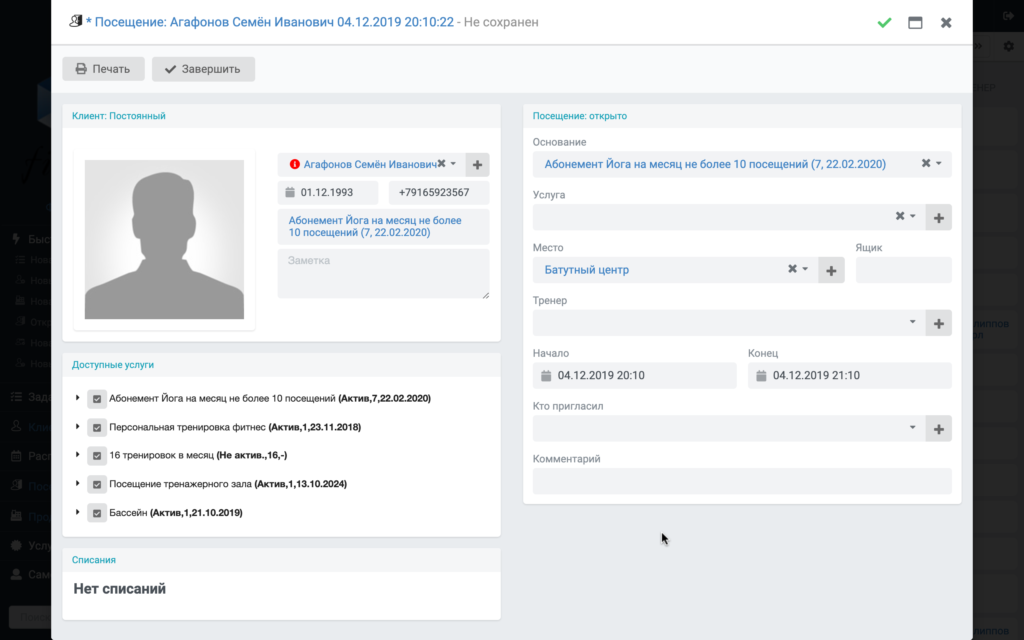1024x640 pixels.
Task: Click the Комментарий input field
Action: 742,481
